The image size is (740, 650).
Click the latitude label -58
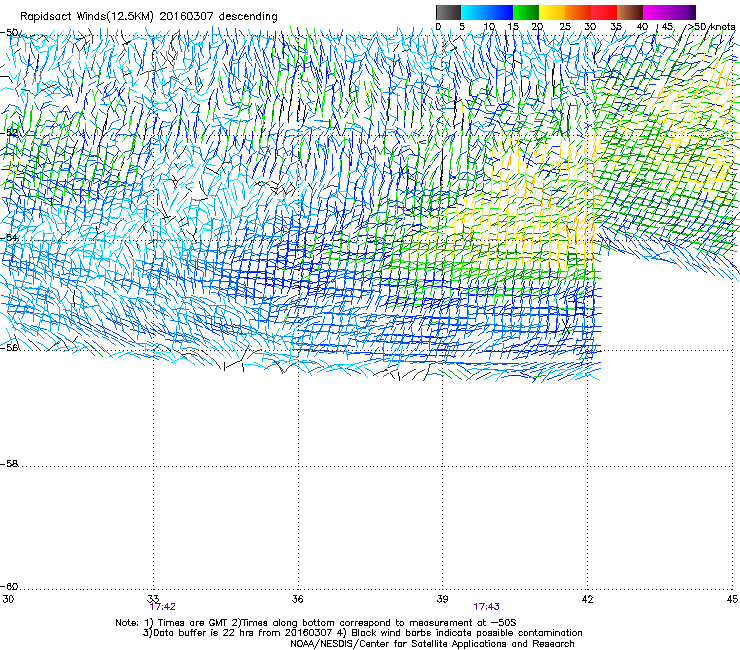(9, 464)
